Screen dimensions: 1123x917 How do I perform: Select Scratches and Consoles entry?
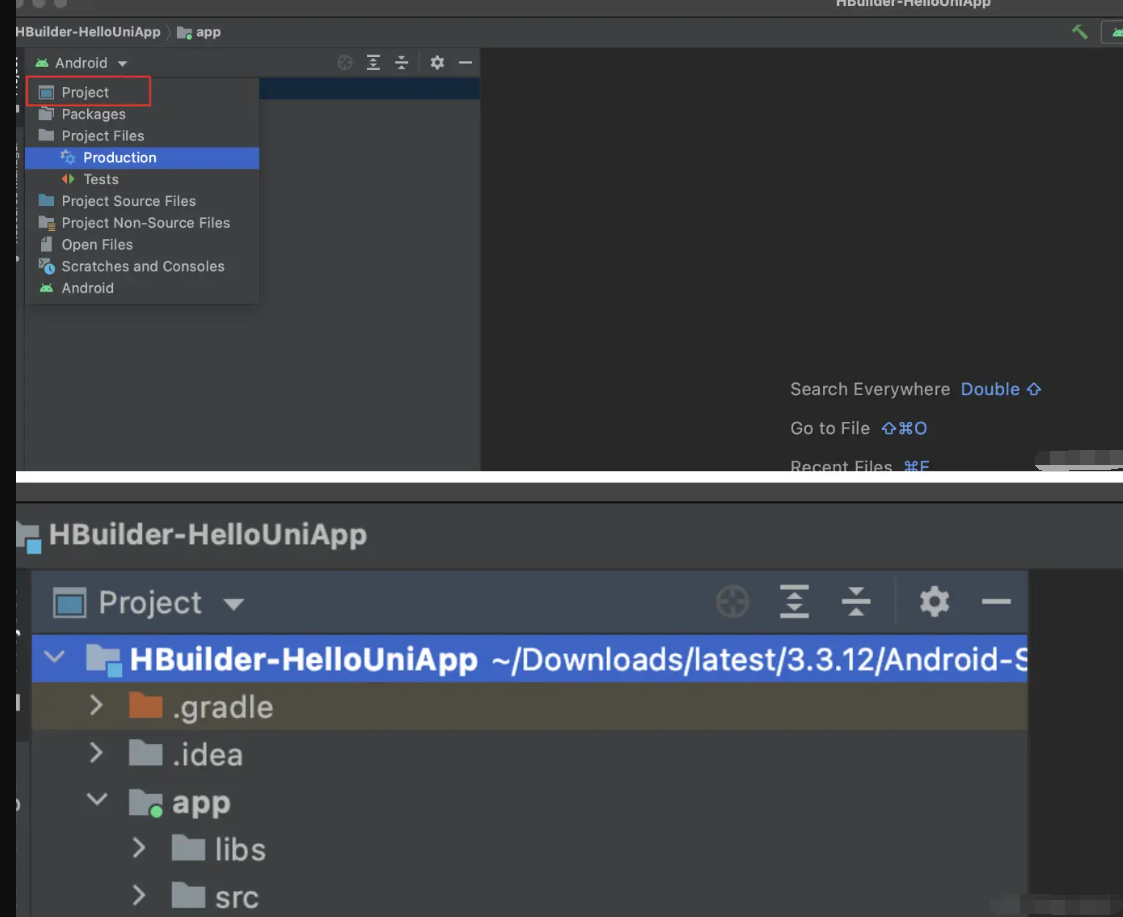(142, 267)
